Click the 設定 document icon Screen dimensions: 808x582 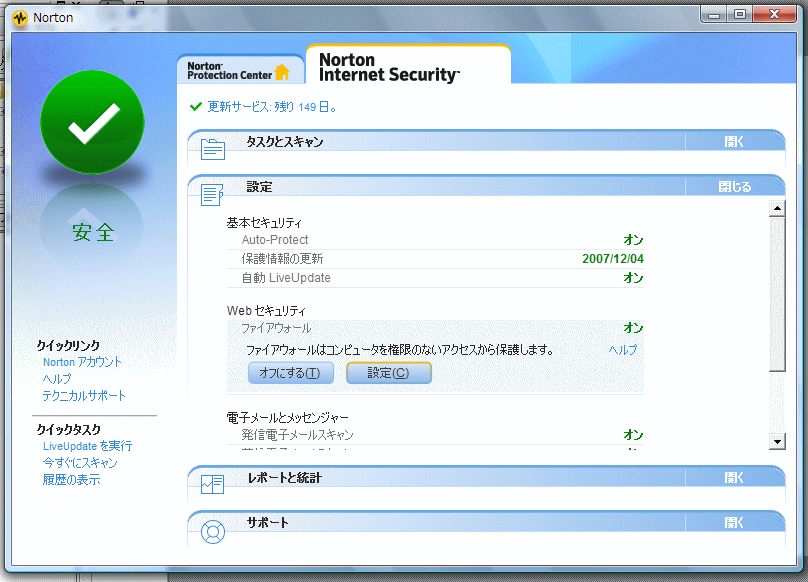coord(212,195)
